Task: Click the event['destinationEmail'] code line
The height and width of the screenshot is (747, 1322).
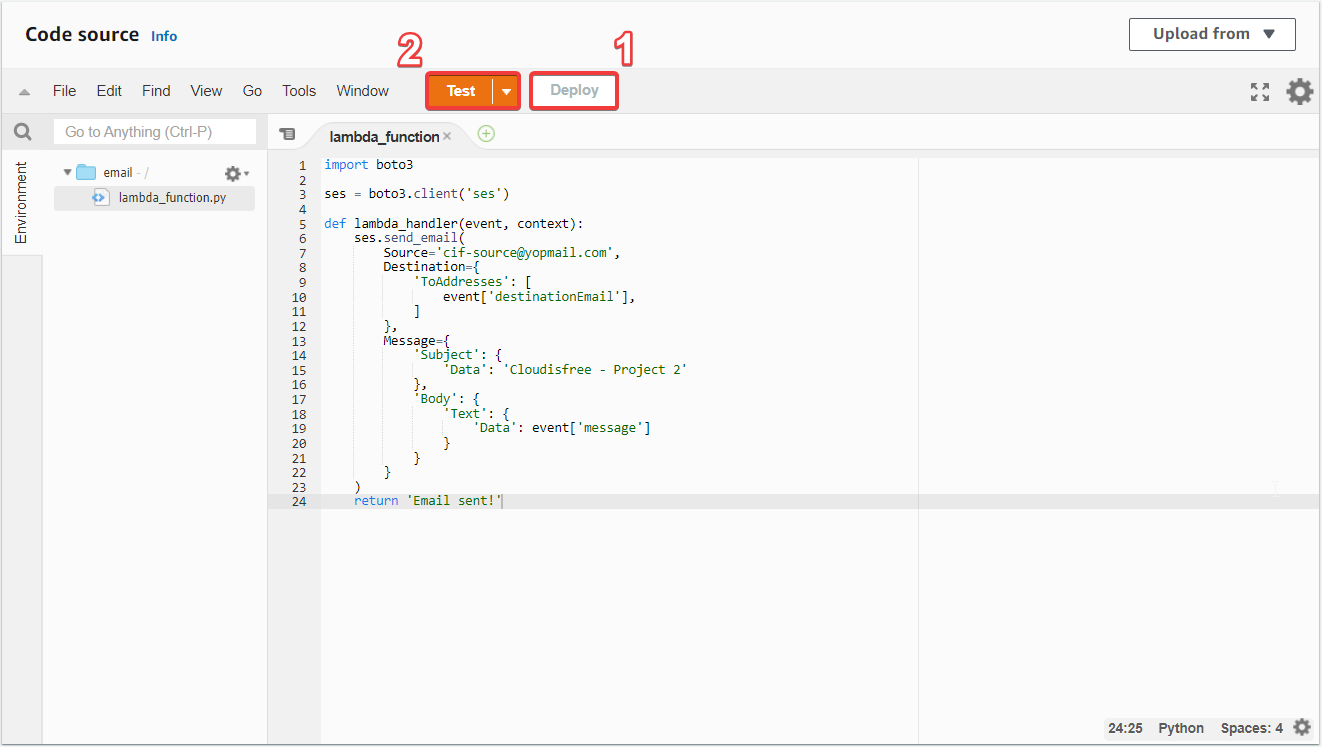Action: (x=539, y=297)
